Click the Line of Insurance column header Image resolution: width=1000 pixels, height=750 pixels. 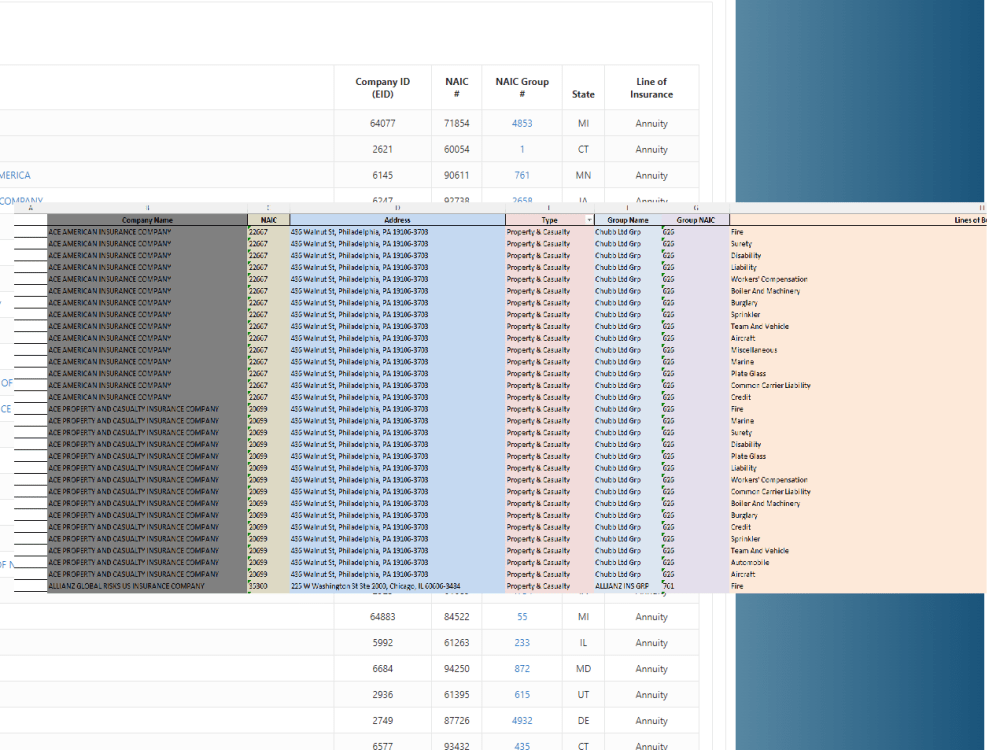[x=651, y=88]
